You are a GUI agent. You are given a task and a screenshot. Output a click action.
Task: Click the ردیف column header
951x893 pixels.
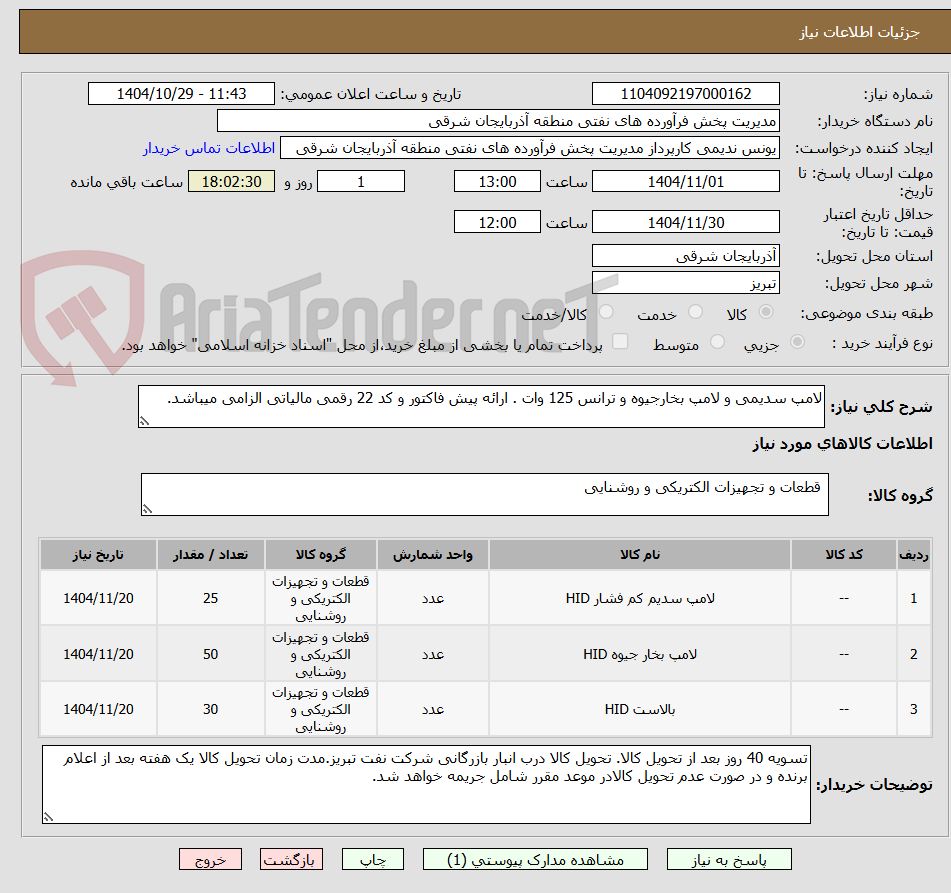(913, 554)
